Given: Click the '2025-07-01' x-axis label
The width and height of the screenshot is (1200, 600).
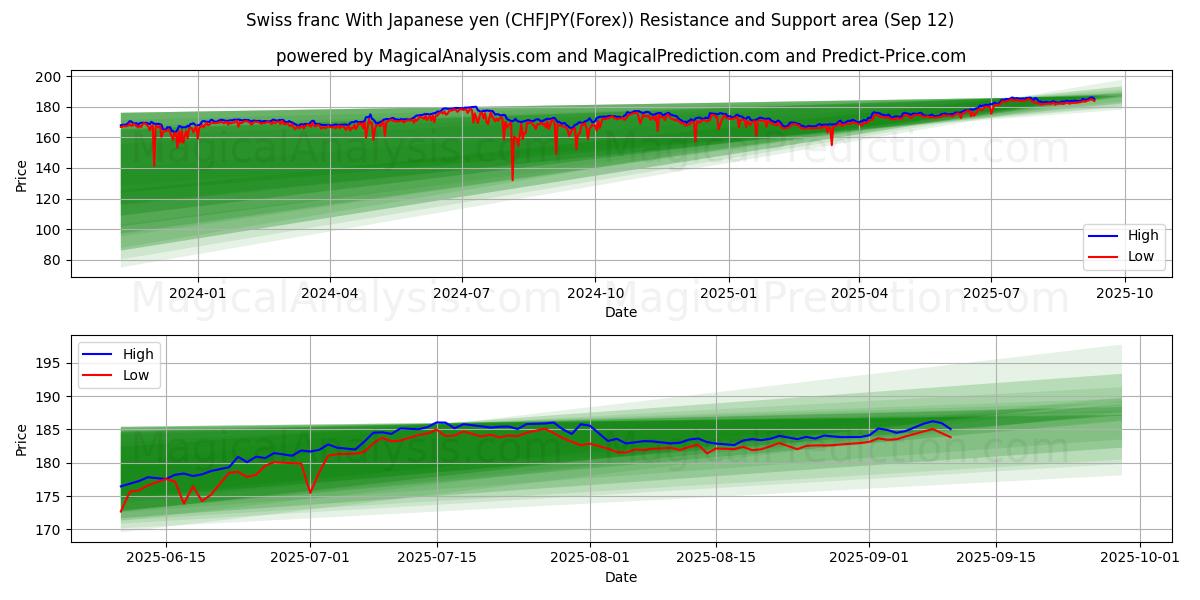Looking at the screenshot, I should 310,559.
